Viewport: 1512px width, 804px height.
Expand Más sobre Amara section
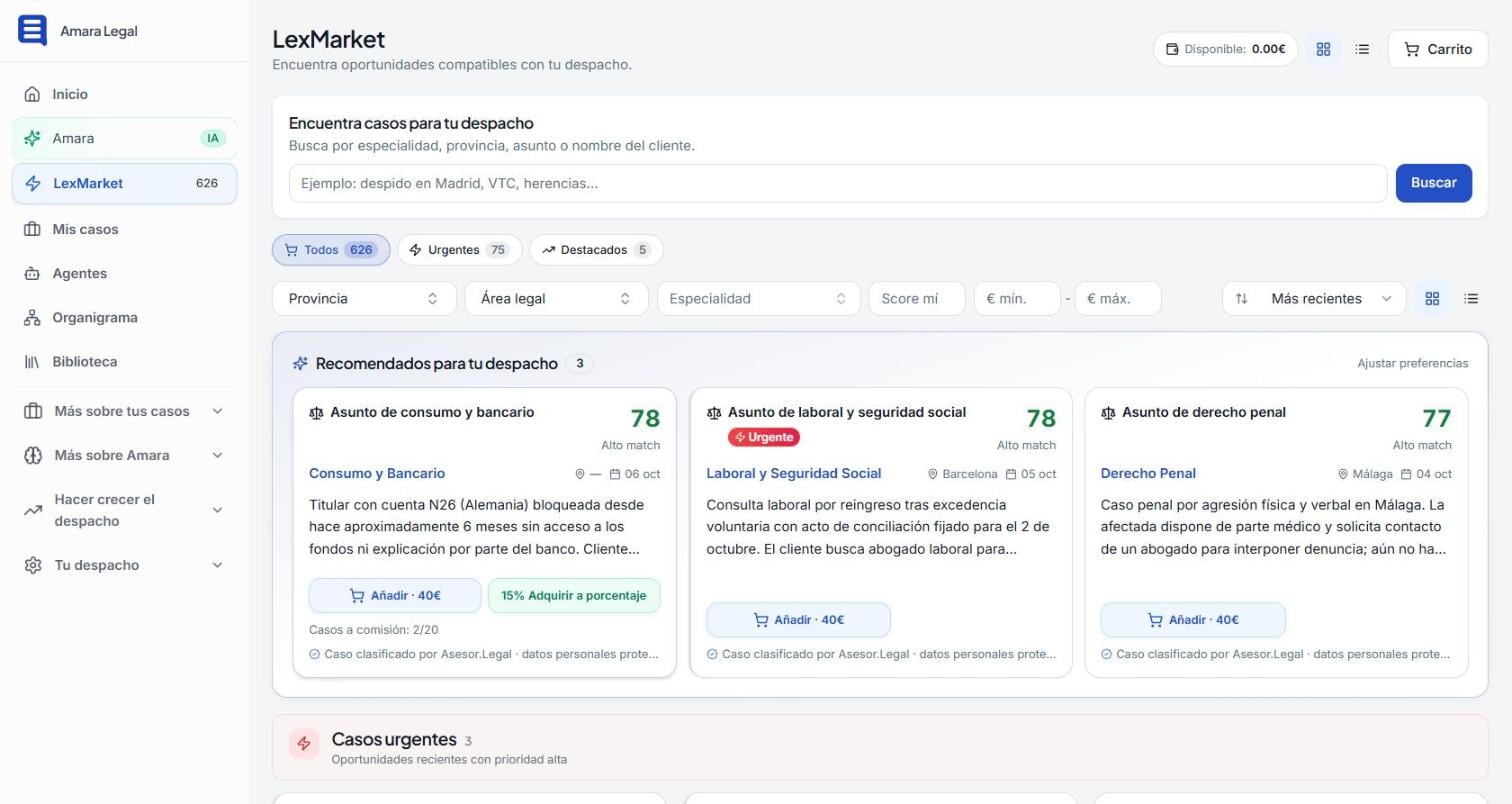(124, 455)
